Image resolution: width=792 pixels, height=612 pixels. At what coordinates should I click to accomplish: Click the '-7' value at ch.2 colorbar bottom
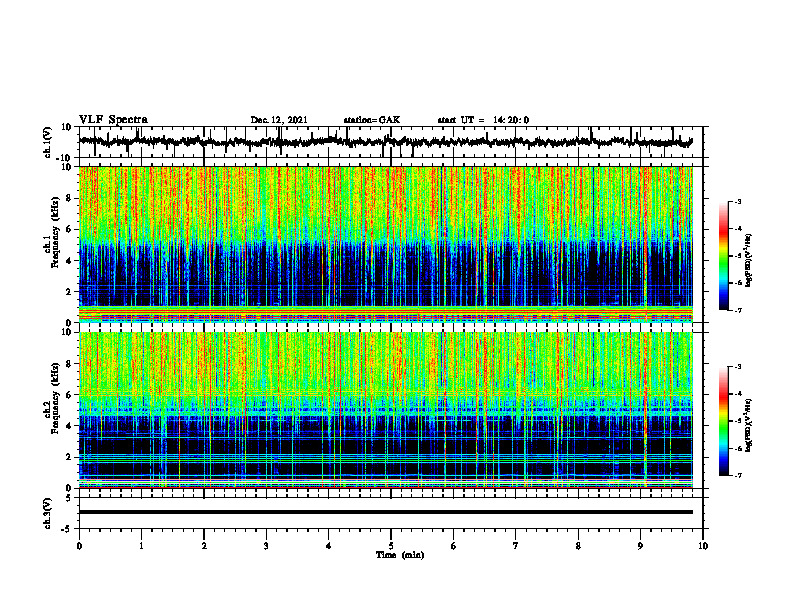[738, 475]
